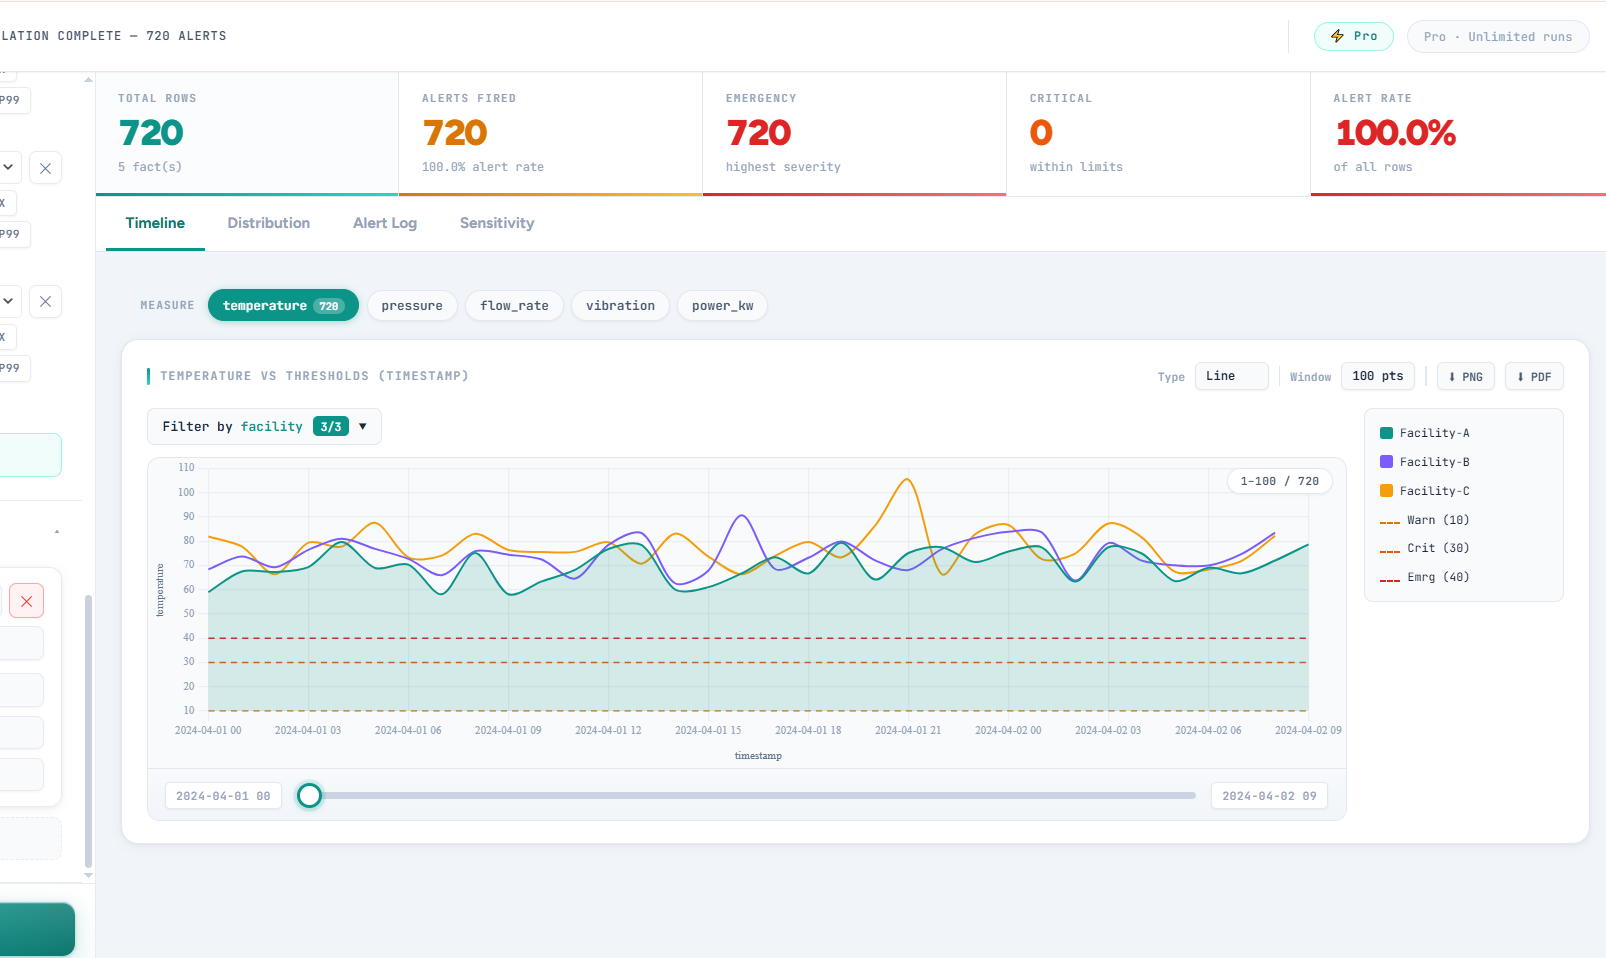The image size is (1606, 958).
Task: Open the chart Type dropdown showing Line
Action: [1231, 376]
